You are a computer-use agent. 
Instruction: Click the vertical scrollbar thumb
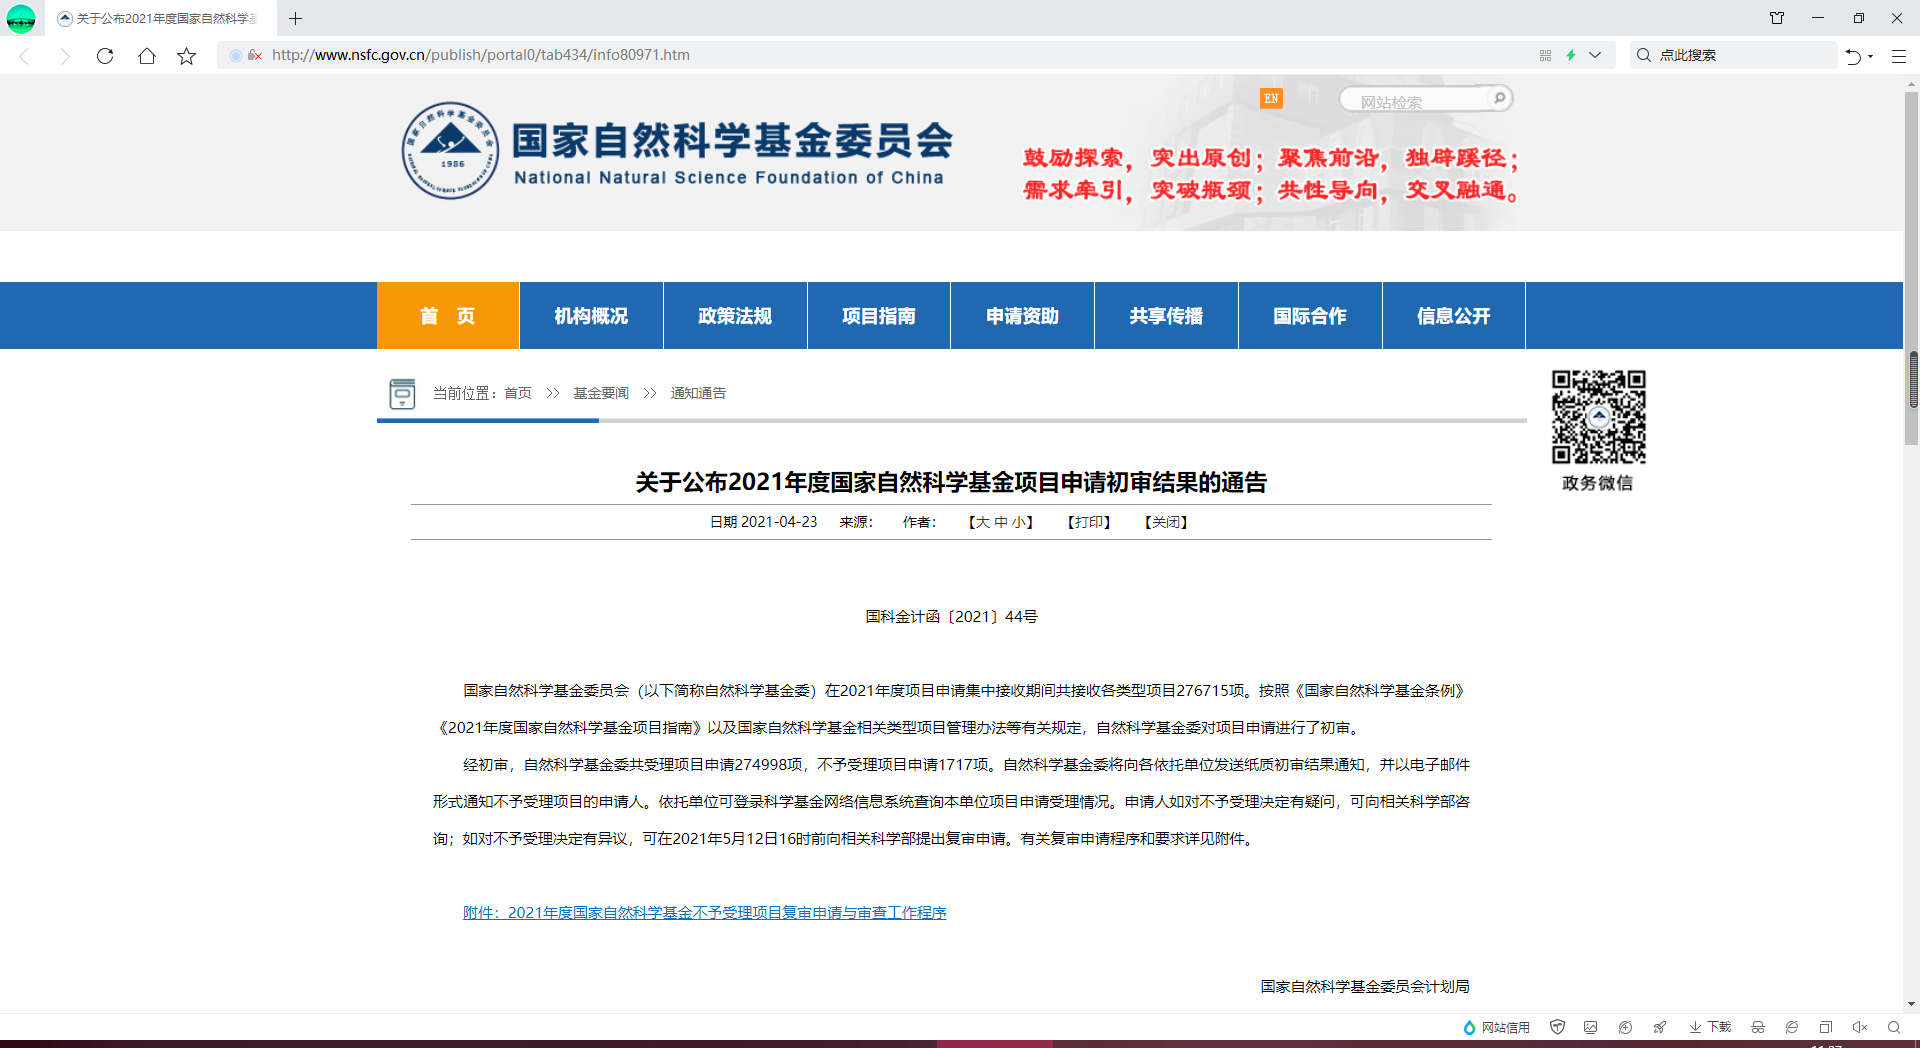click(x=1913, y=380)
